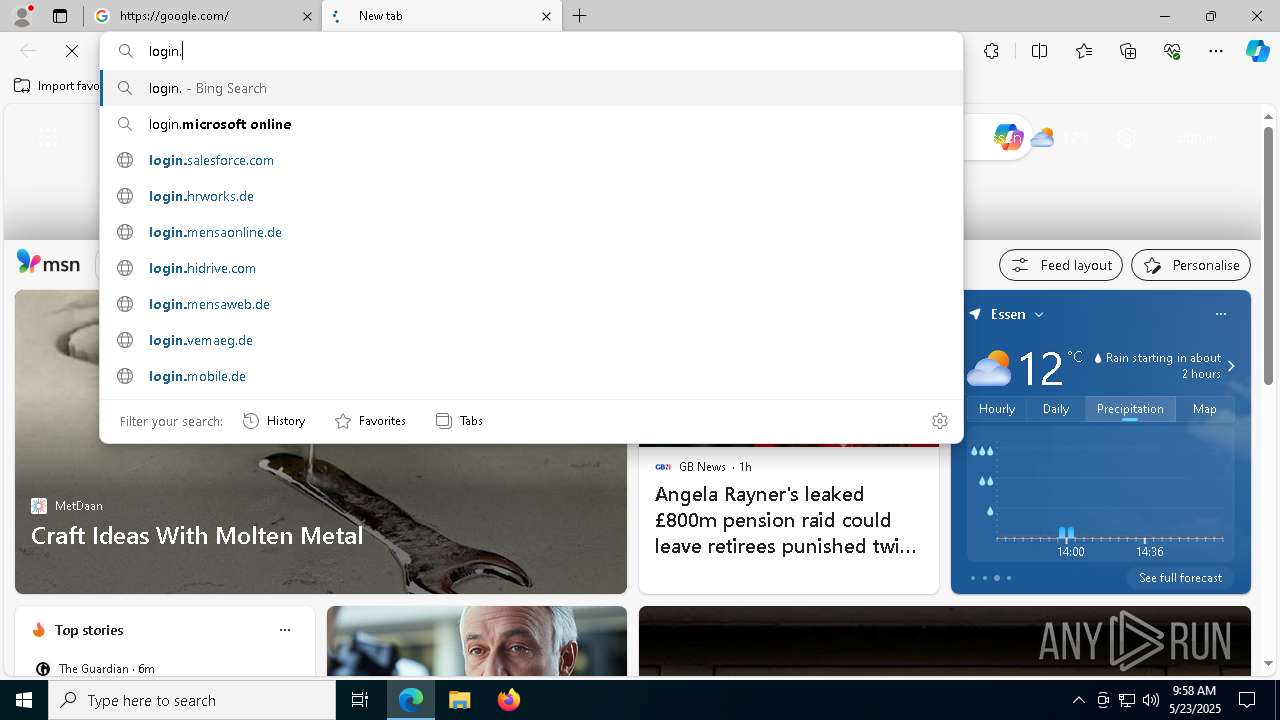
Task: Launch Firefox from the taskbar
Action: 508,700
